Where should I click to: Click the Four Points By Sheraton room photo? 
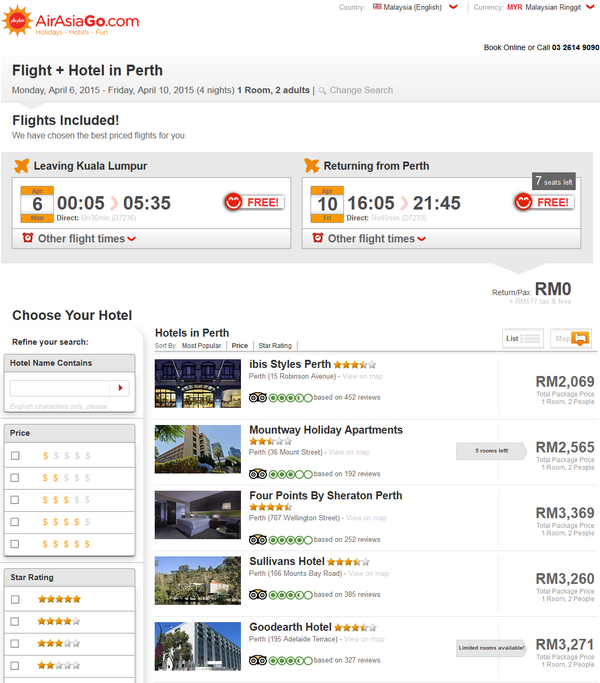(x=198, y=515)
